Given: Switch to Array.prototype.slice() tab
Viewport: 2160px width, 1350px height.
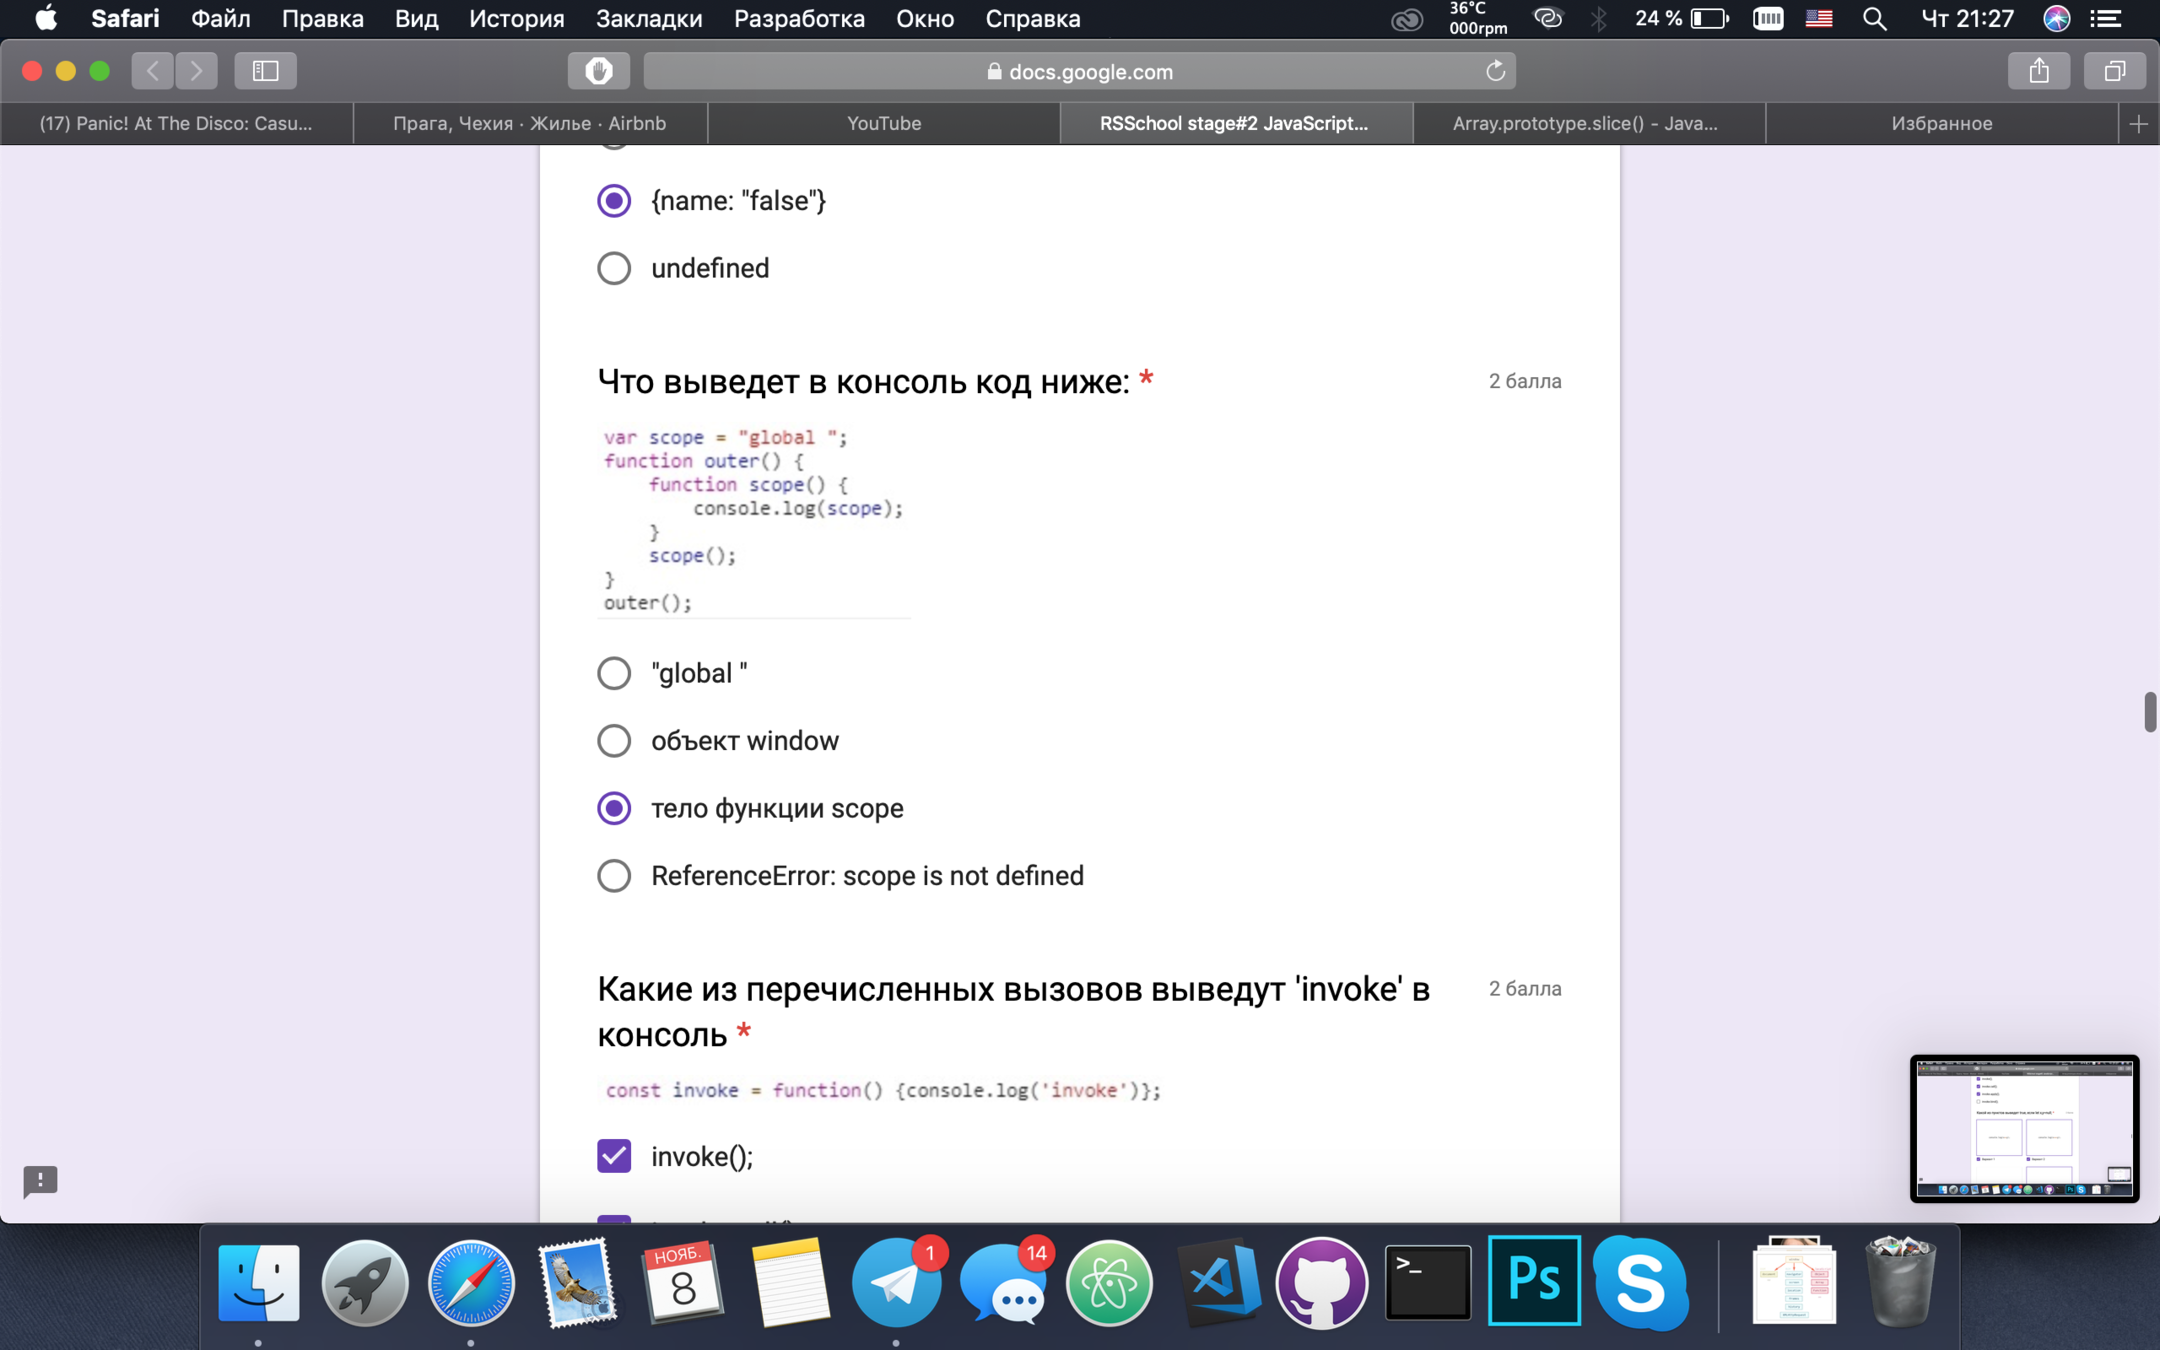Looking at the screenshot, I should click(1585, 124).
